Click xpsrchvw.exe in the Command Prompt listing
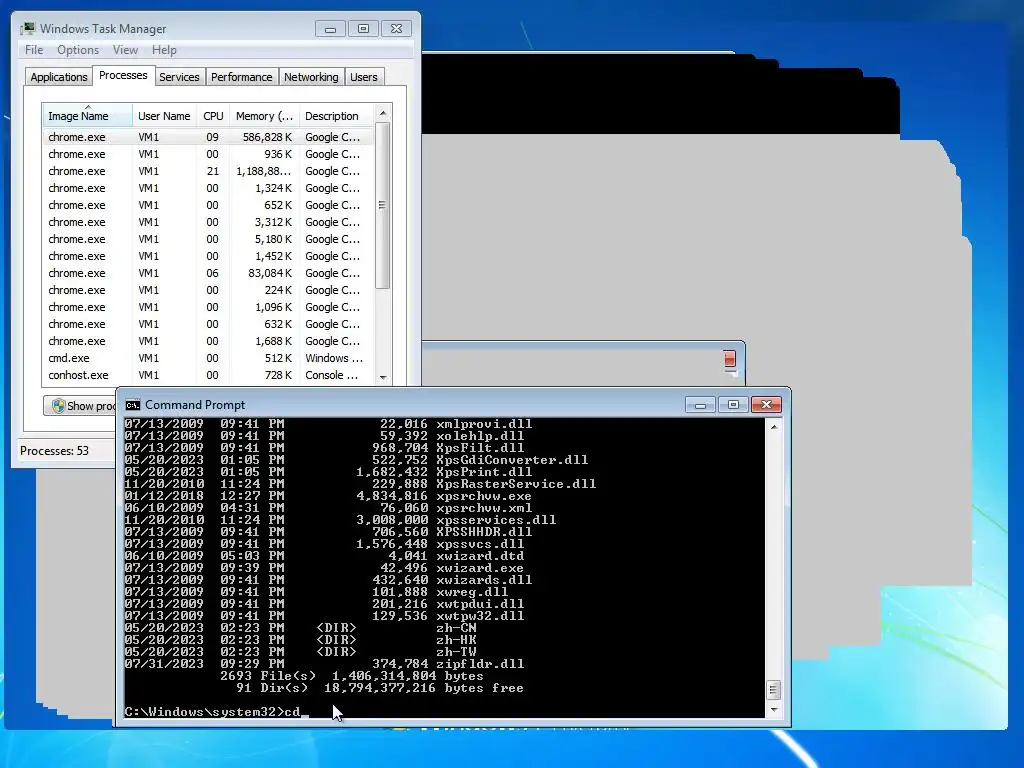The width and height of the screenshot is (1024, 768). click(x=484, y=496)
